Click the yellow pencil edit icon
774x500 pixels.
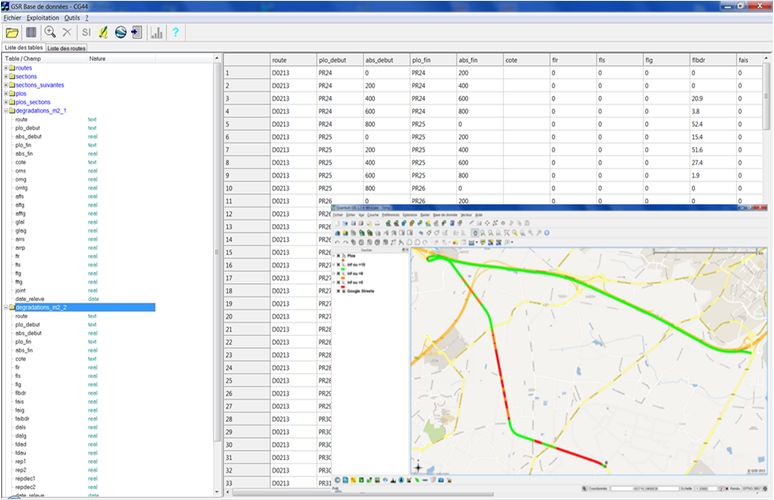click(104, 33)
